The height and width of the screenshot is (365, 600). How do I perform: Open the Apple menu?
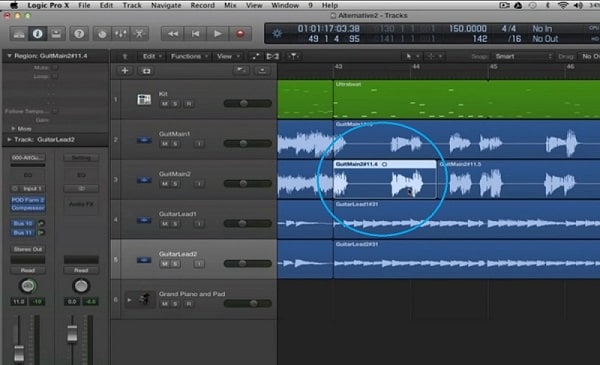coord(14,5)
